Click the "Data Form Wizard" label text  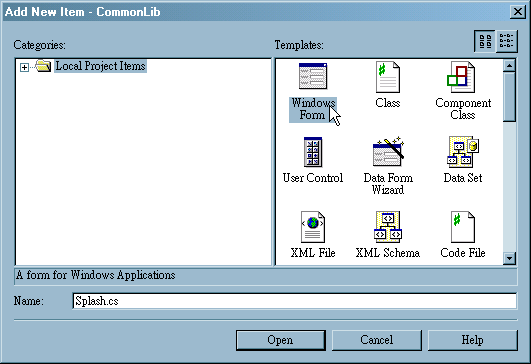coord(388,184)
